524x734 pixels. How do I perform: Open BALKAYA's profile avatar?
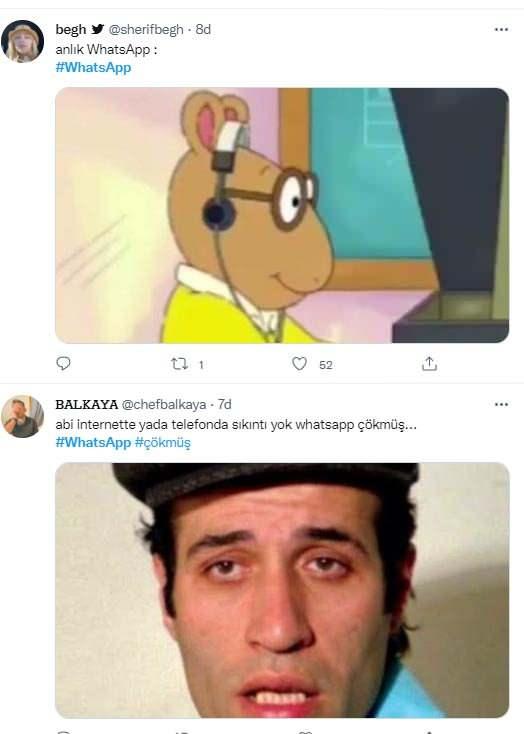(x=22, y=417)
